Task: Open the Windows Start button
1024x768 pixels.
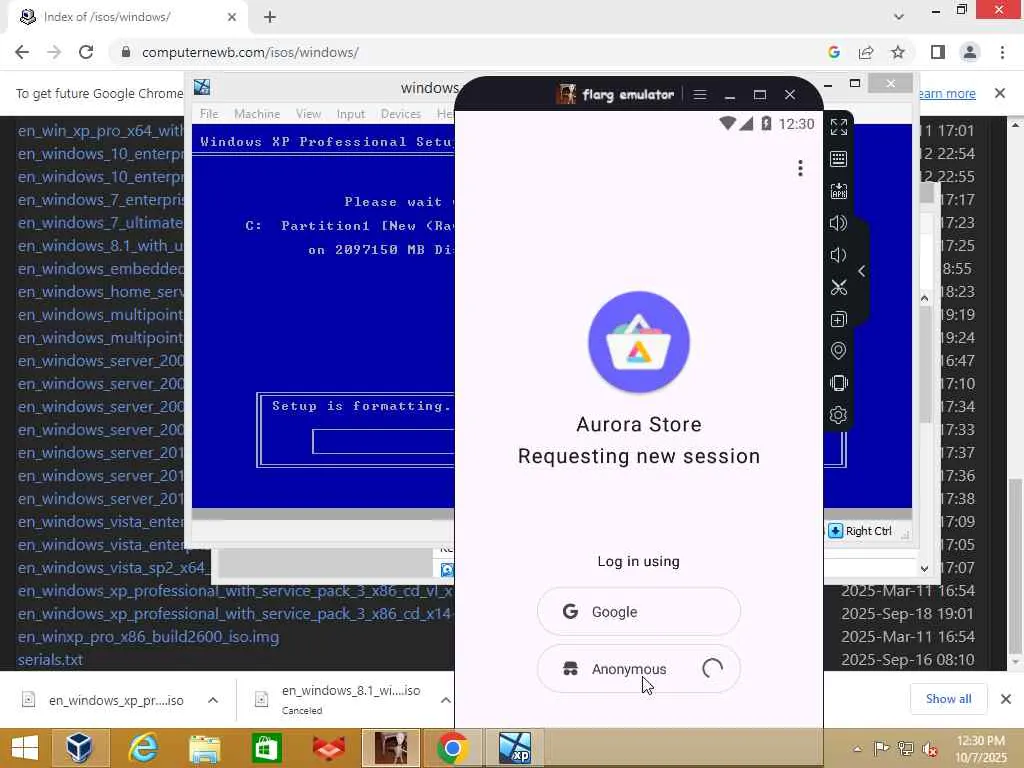Action: coord(25,748)
